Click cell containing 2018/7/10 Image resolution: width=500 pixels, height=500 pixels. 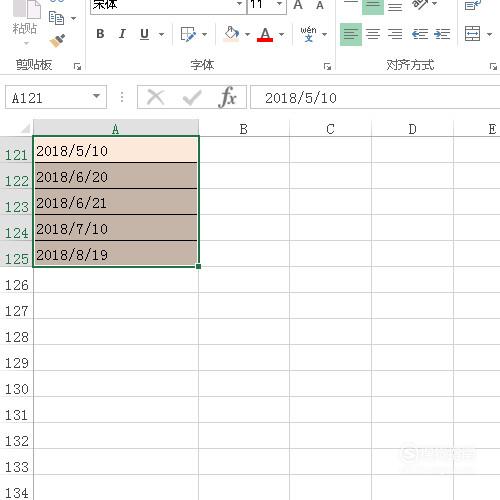[116, 228]
